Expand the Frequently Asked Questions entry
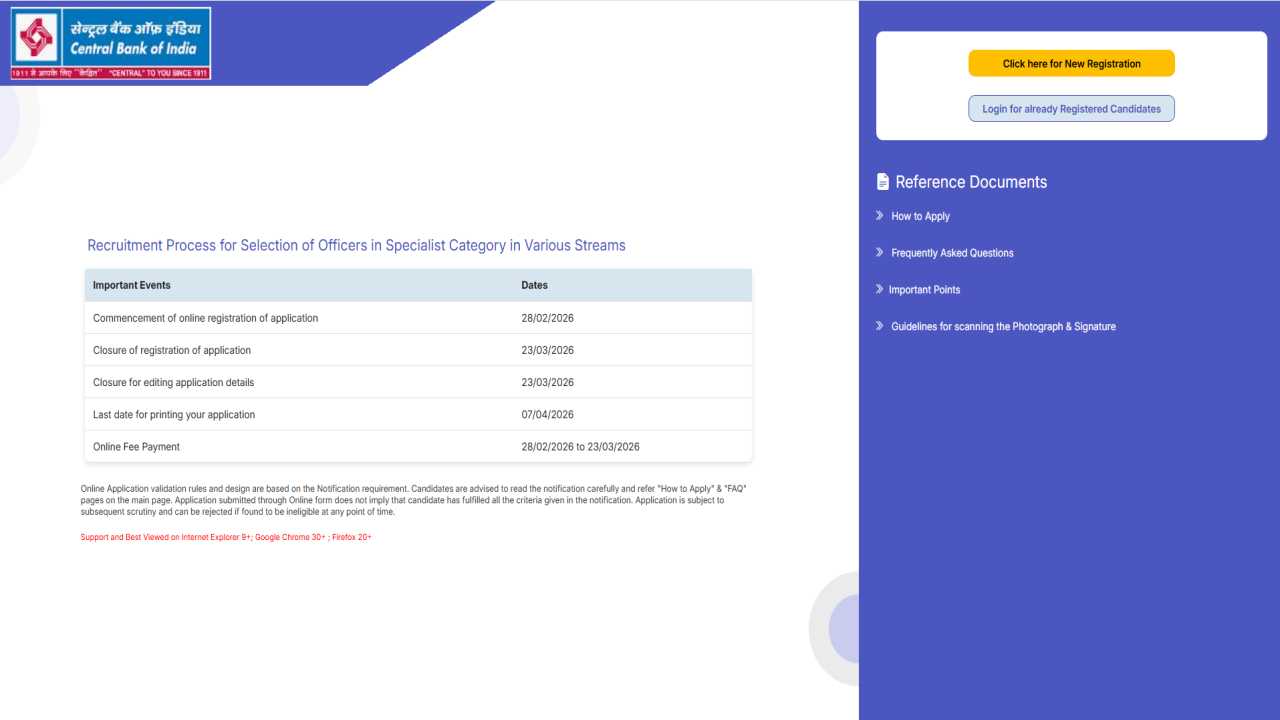 point(951,253)
